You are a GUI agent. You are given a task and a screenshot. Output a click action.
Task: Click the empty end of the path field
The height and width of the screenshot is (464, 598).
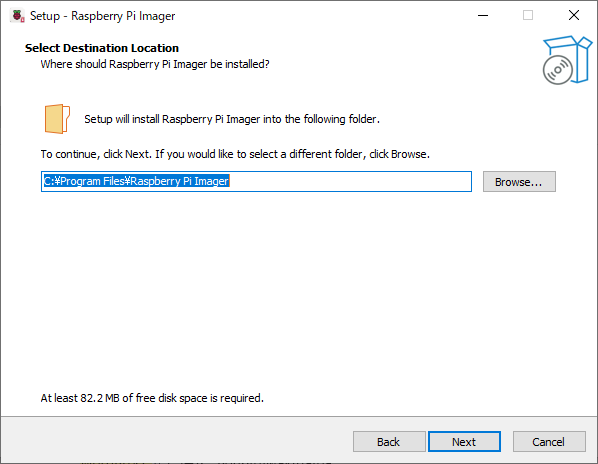350,181
